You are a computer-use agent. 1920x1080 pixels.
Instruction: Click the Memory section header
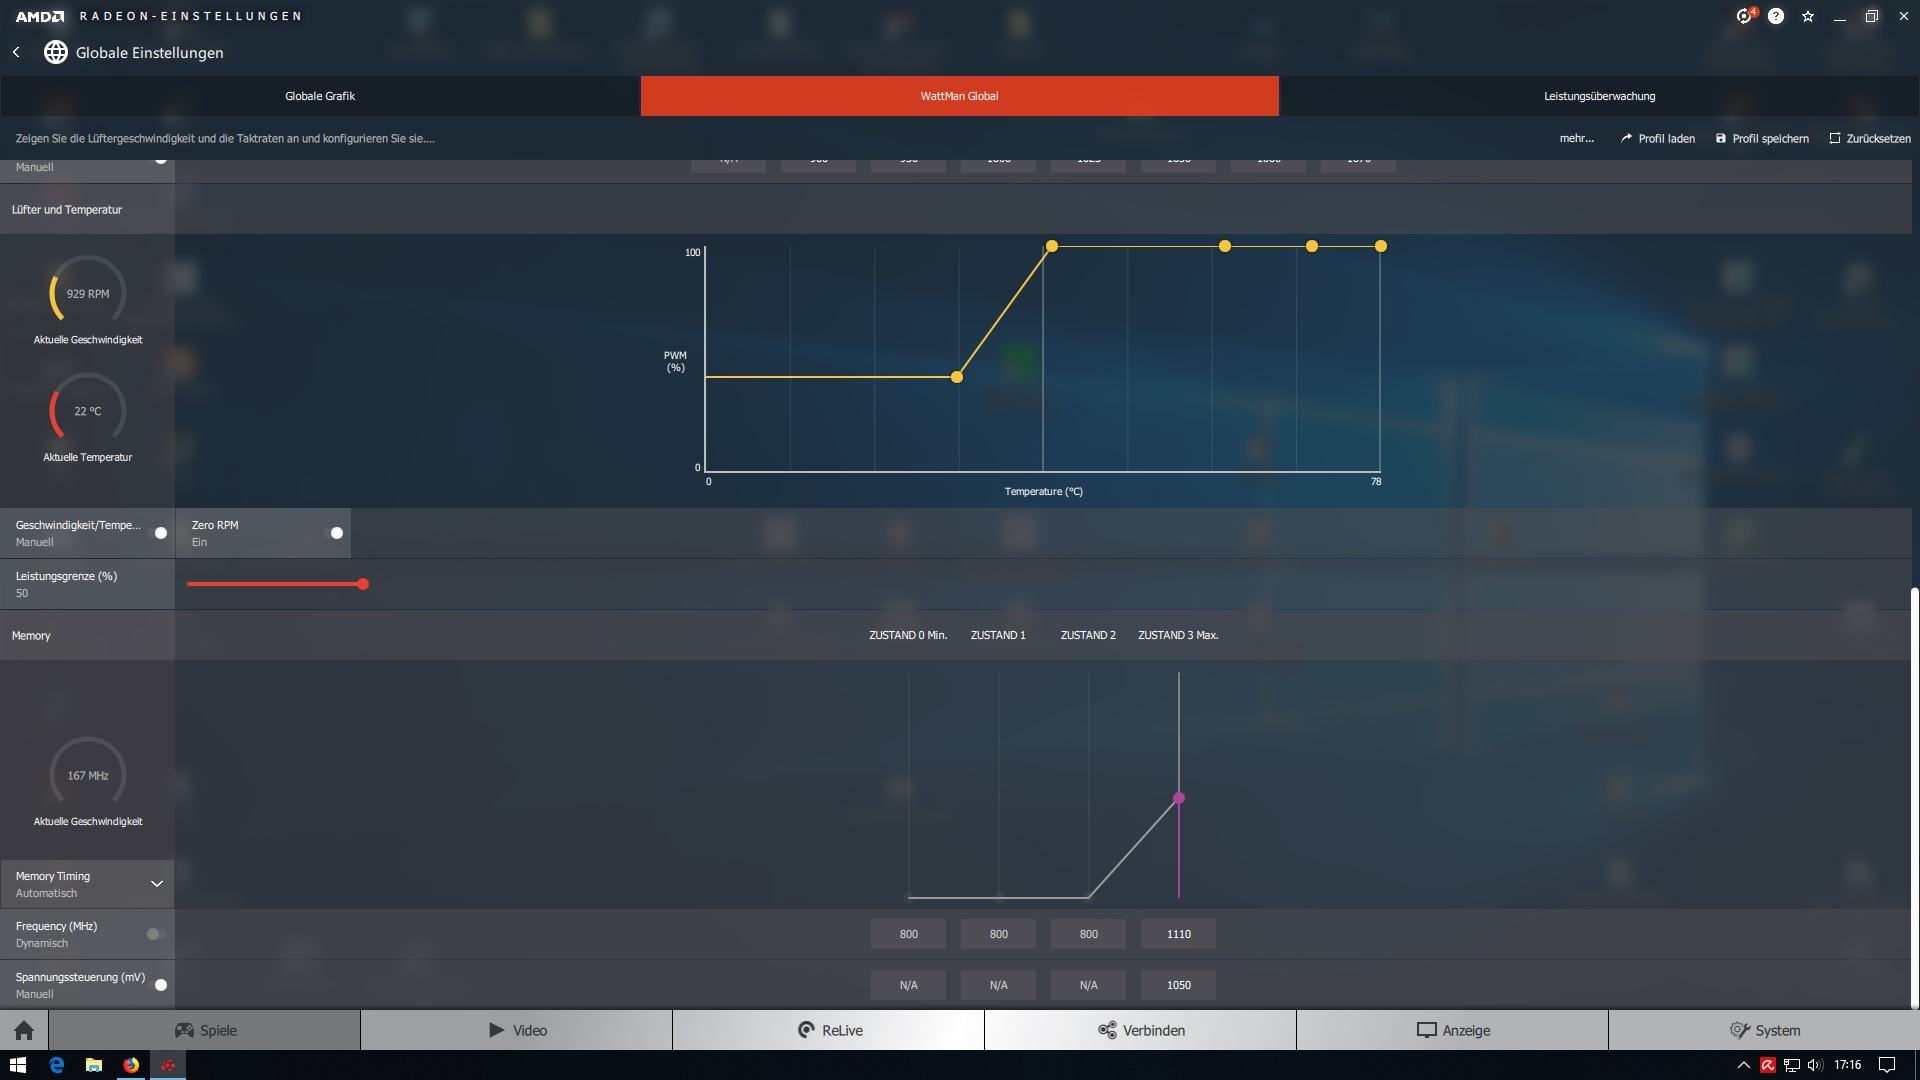point(31,636)
